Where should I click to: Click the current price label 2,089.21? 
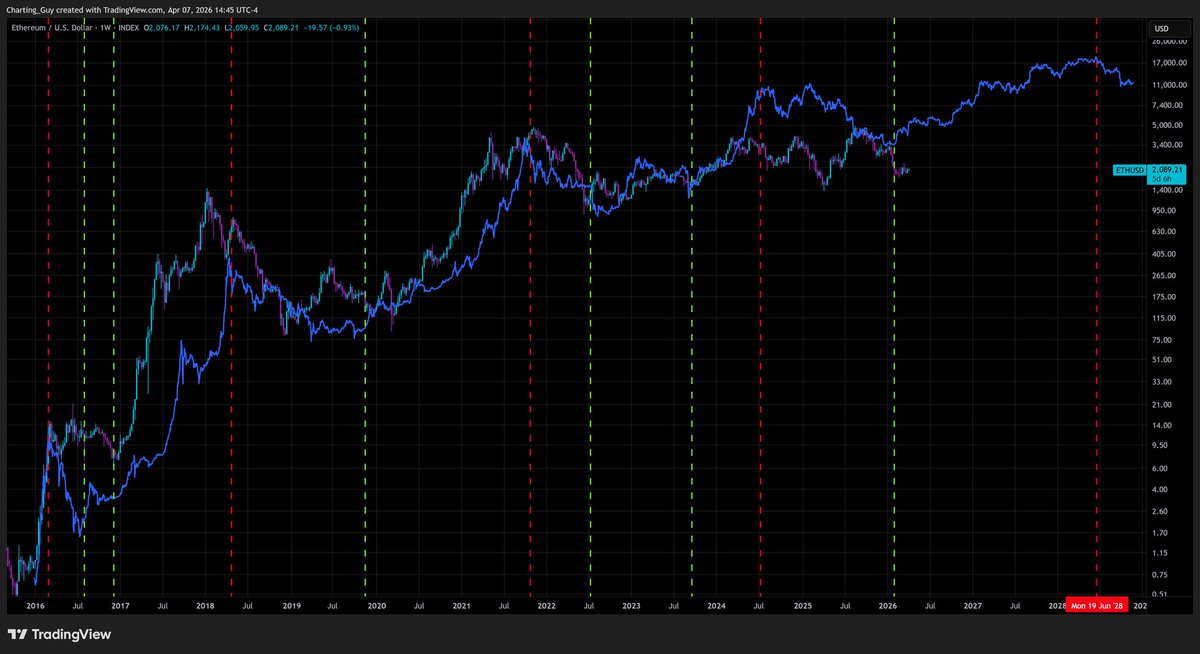coord(1166,170)
